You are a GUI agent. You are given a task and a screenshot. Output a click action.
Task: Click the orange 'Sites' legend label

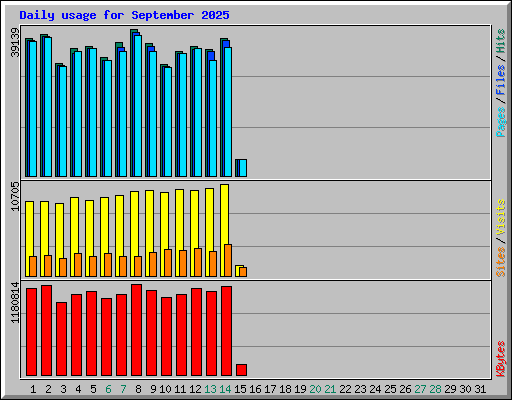(500, 262)
